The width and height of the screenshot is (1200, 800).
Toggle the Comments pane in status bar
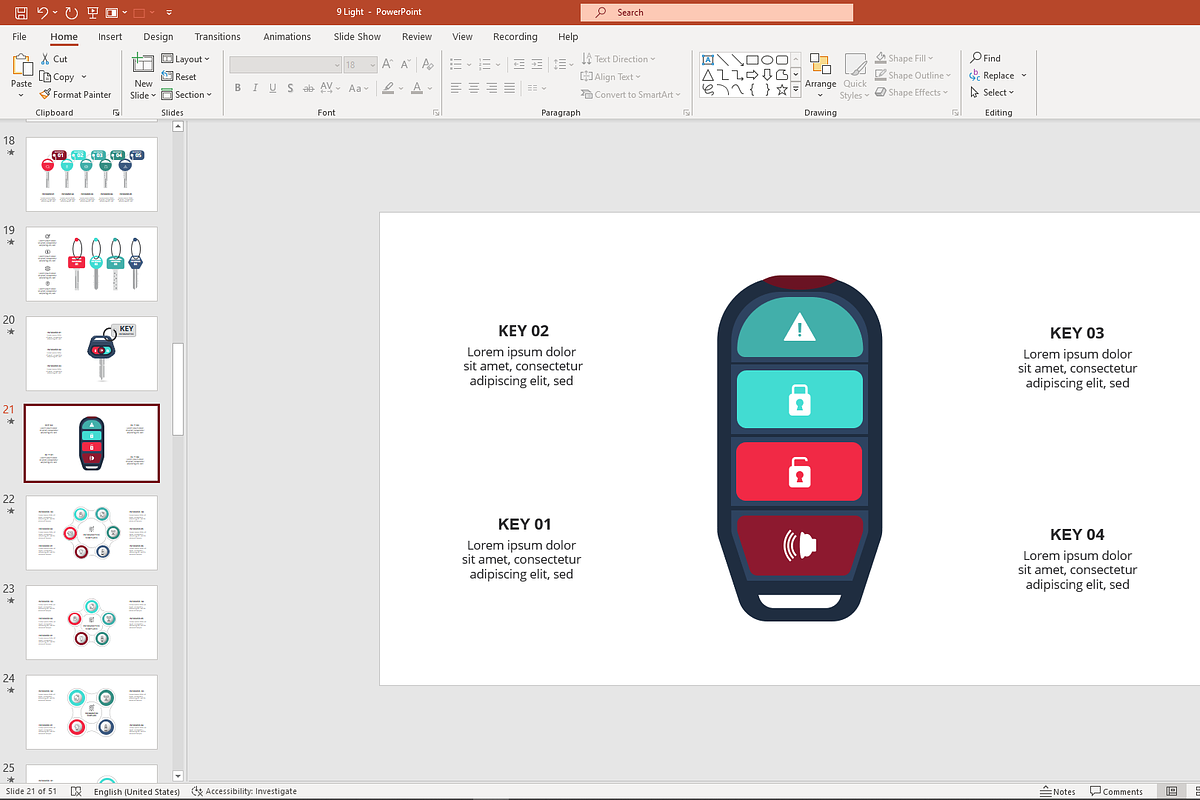1115,791
